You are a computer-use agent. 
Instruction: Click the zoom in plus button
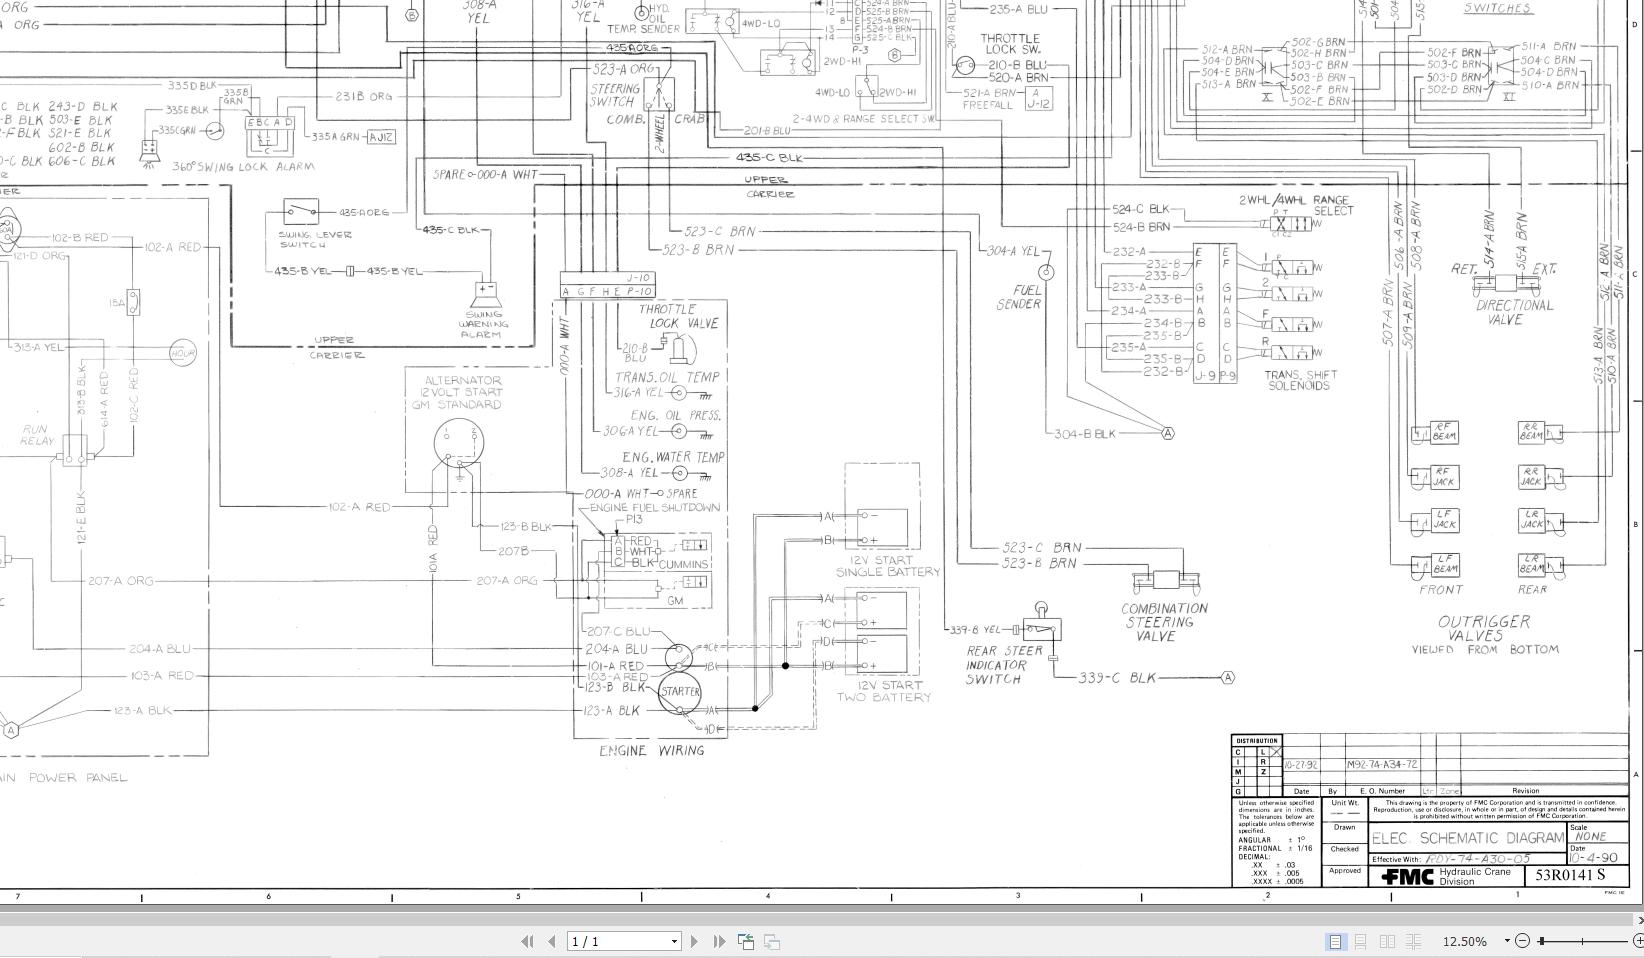(x=1638, y=941)
